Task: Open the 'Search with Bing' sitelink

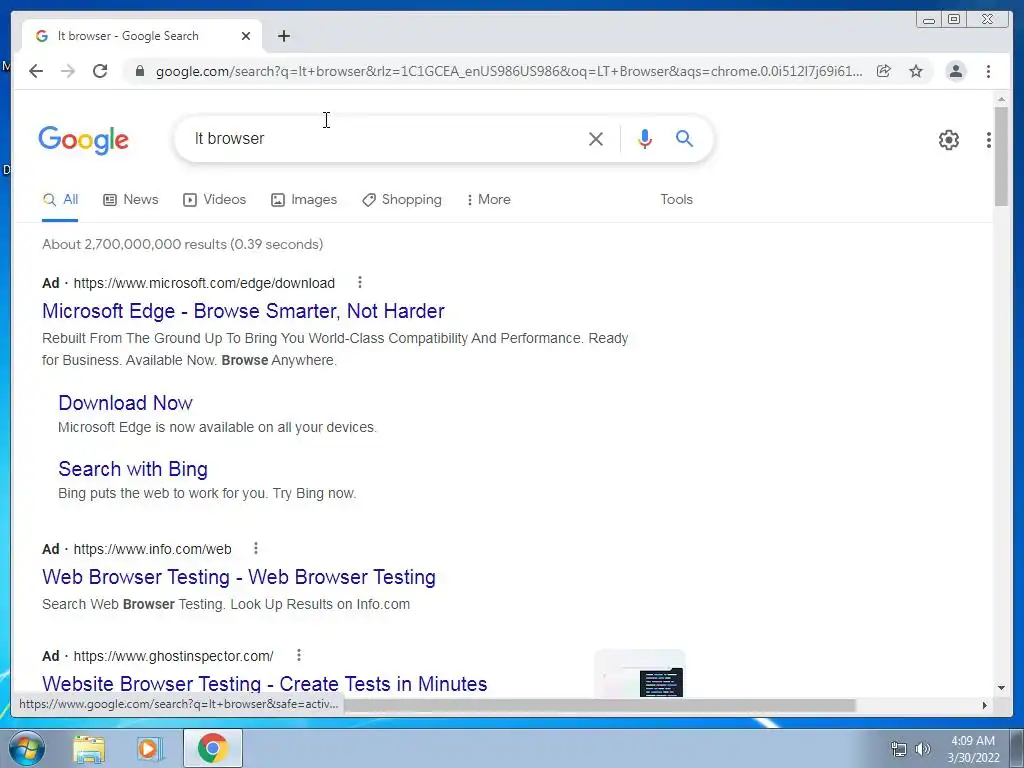Action: click(133, 469)
